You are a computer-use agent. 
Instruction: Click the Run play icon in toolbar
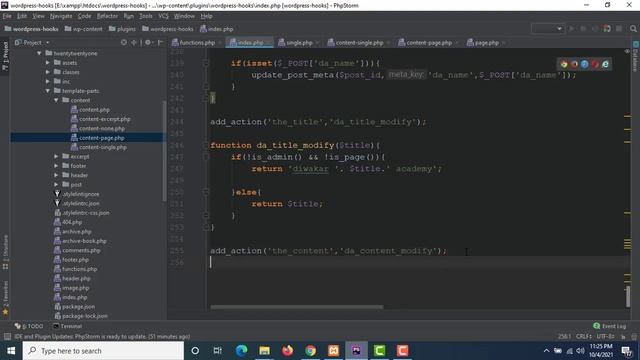click(x=571, y=29)
